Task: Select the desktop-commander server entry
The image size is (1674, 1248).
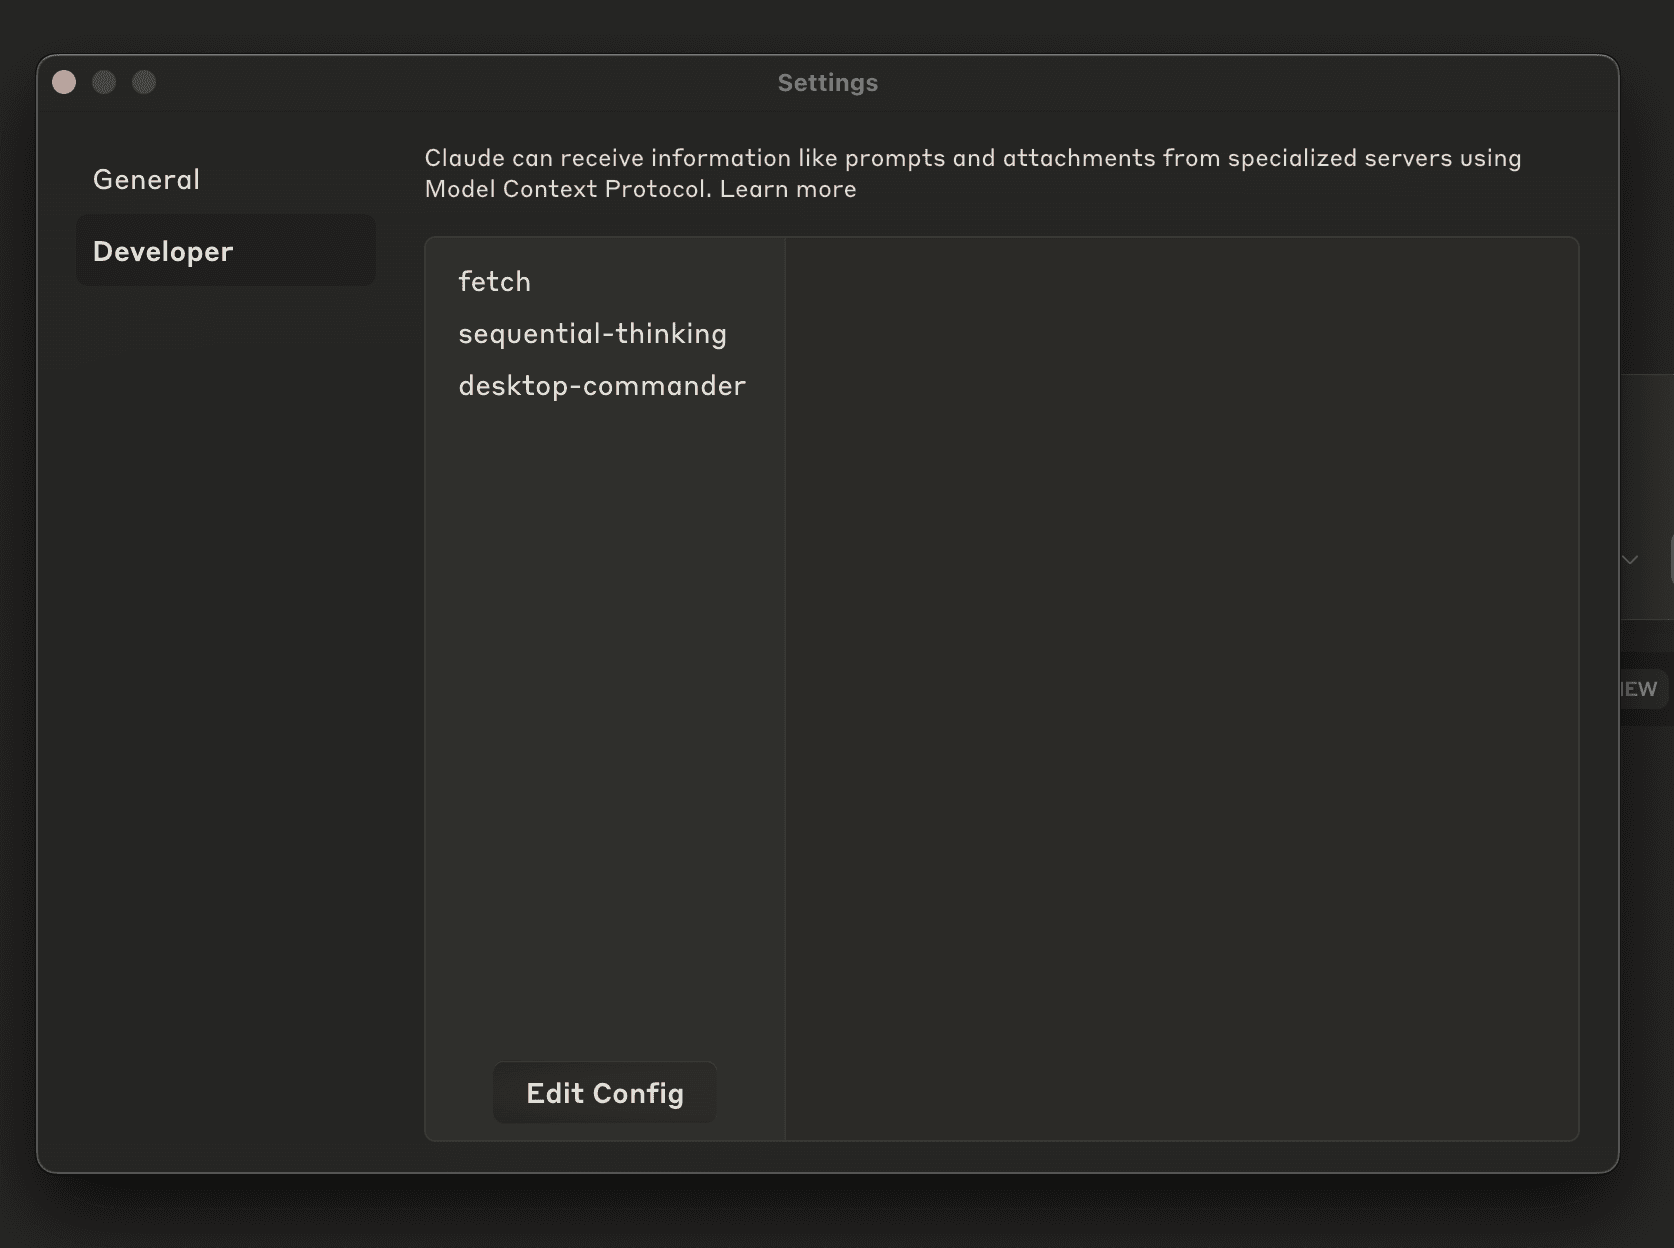Action: (x=602, y=385)
